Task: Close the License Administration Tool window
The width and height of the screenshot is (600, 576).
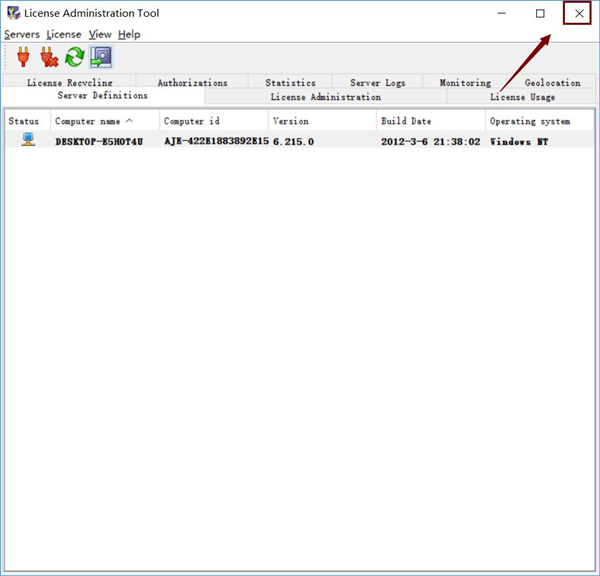Action: click(579, 13)
